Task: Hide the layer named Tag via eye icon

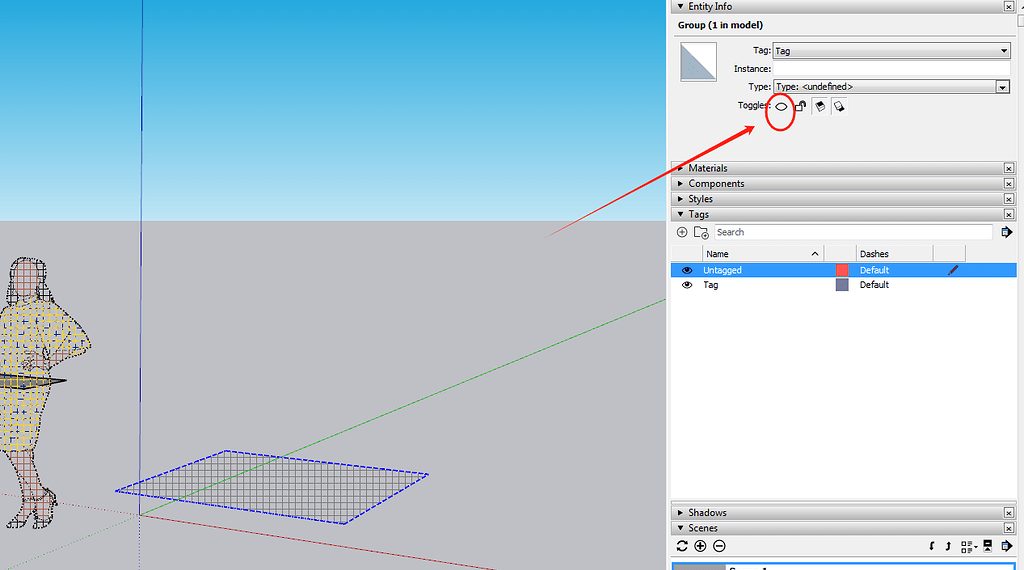Action: click(x=686, y=285)
